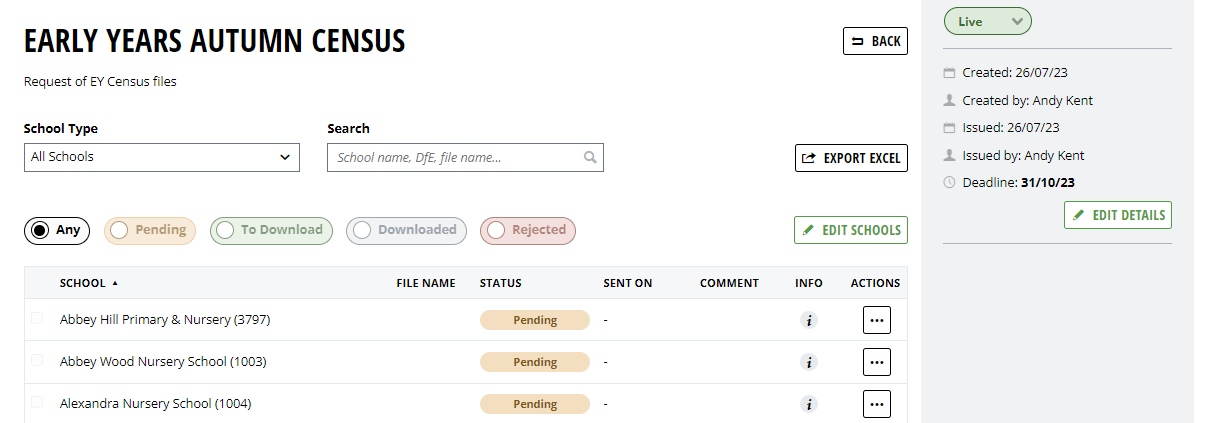
Task: Select the Any status filter
Action: pyautogui.click(x=57, y=230)
